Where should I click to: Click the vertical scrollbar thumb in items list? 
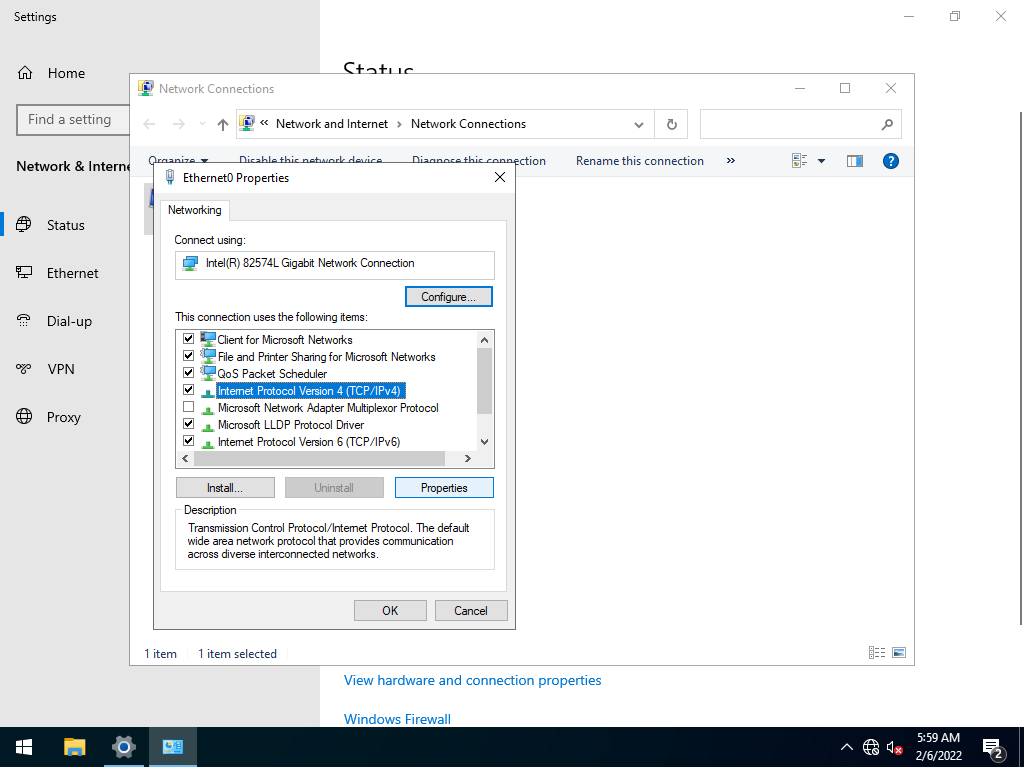pyautogui.click(x=484, y=381)
